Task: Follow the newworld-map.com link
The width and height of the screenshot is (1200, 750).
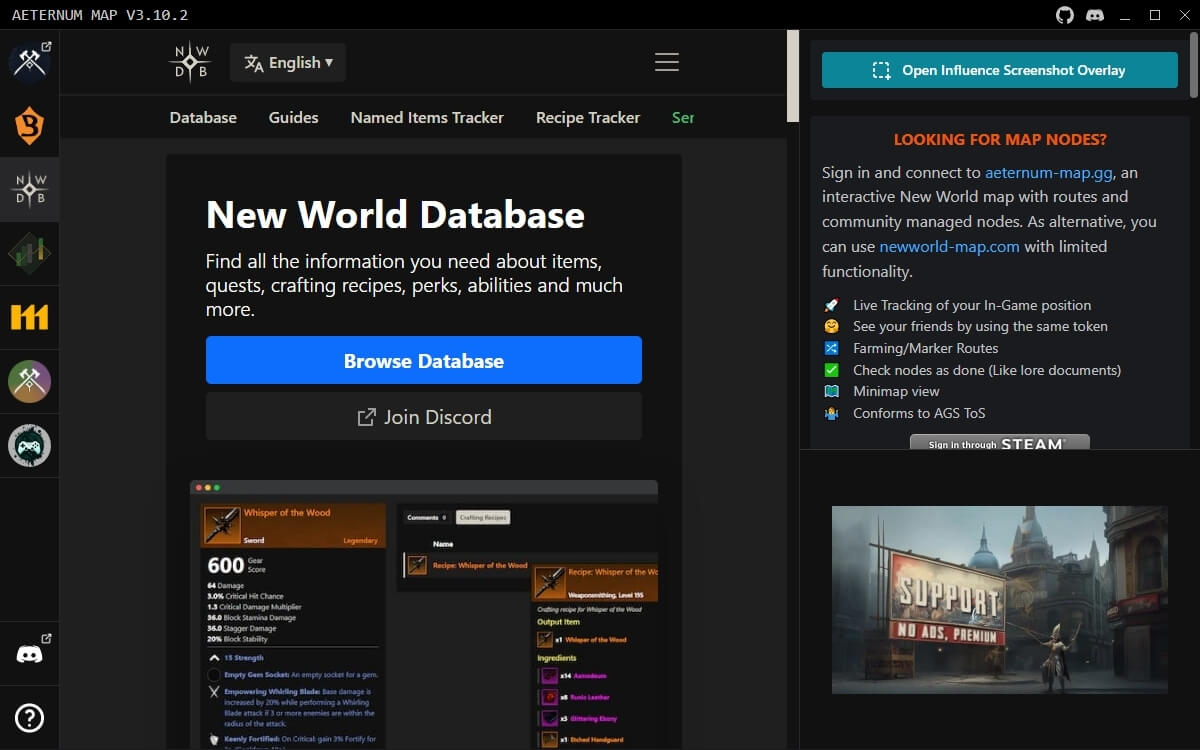Action: point(950,246)
